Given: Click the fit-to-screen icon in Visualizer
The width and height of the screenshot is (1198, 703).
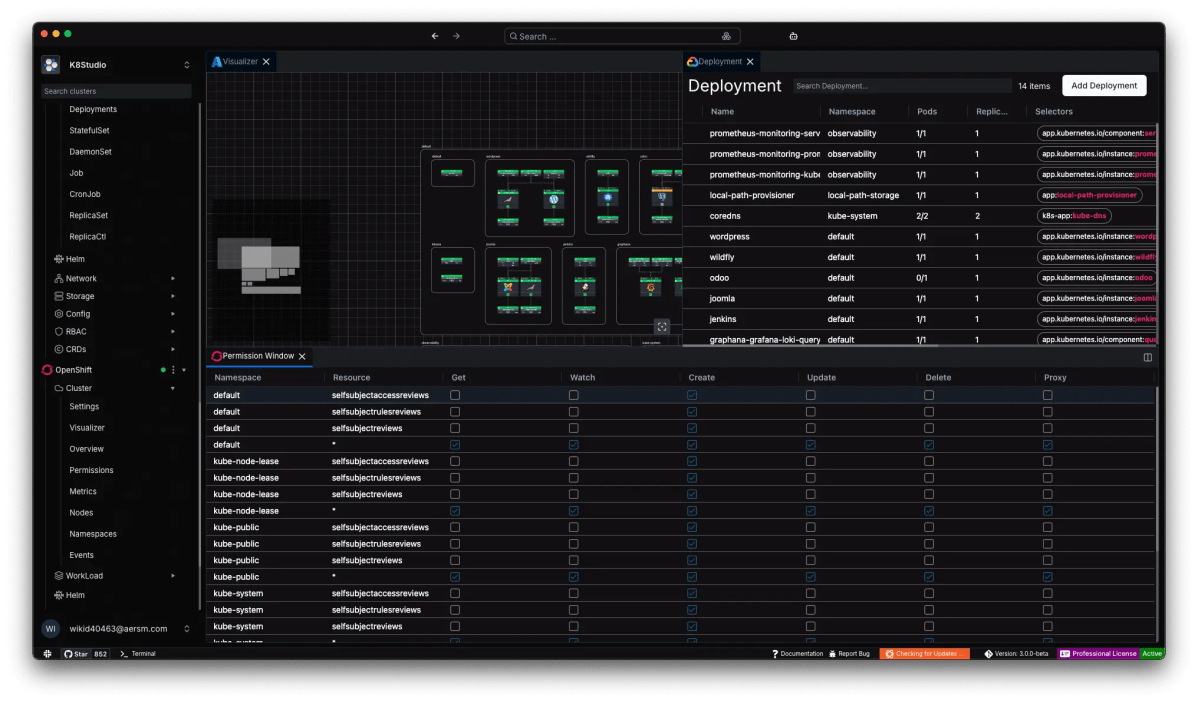Looking at the screenshot, I should pos(662,327).
